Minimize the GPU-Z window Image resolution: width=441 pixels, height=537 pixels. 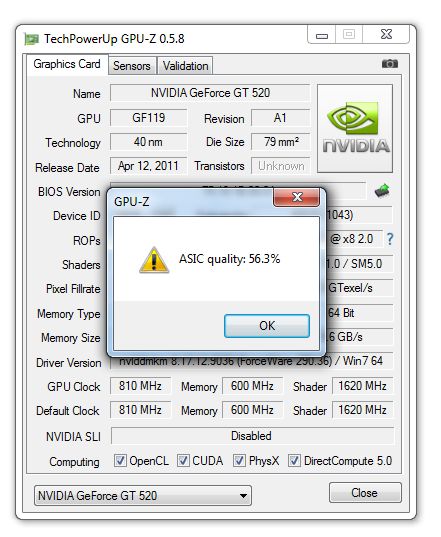pyautogui.click(x=322, y=35)
